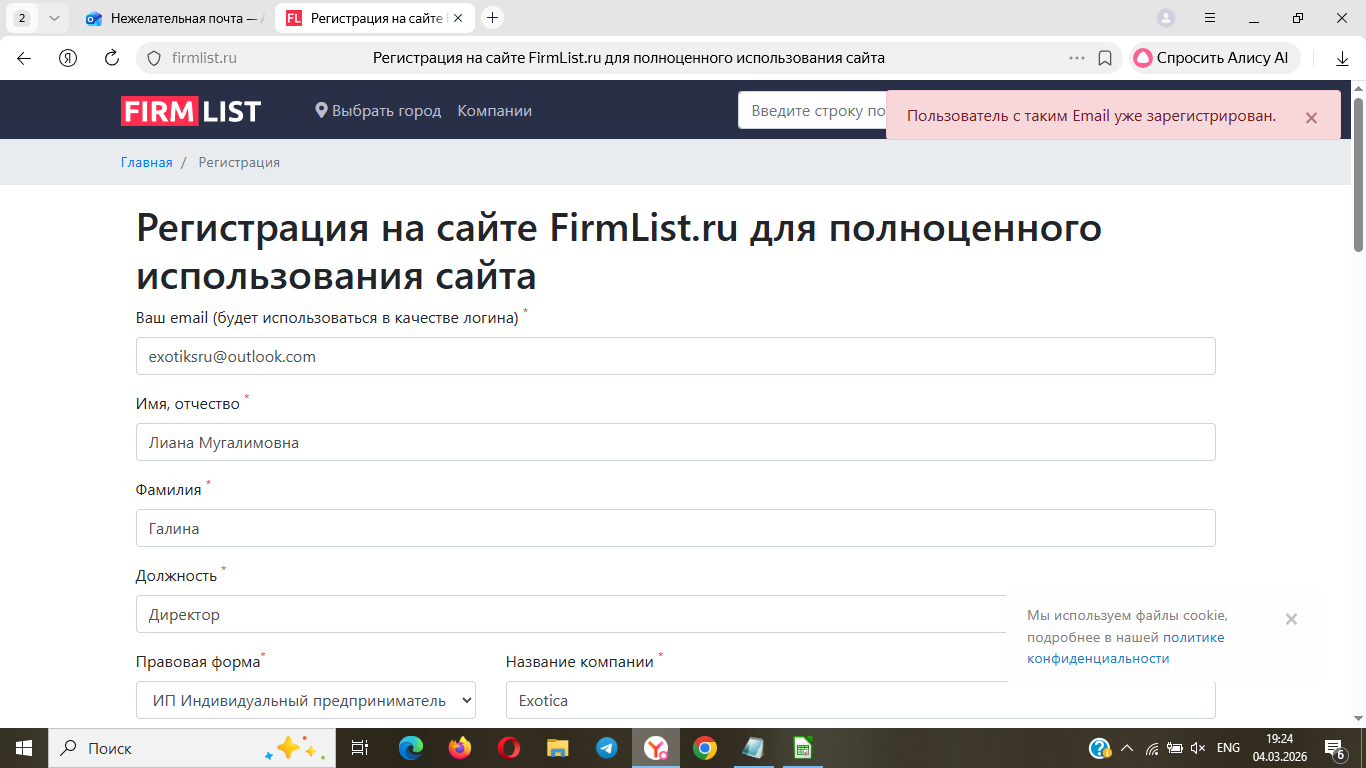Viewport: 1366px width, 768px height.
Task: Open Task View on the taskbar
Action: point(360,748)
